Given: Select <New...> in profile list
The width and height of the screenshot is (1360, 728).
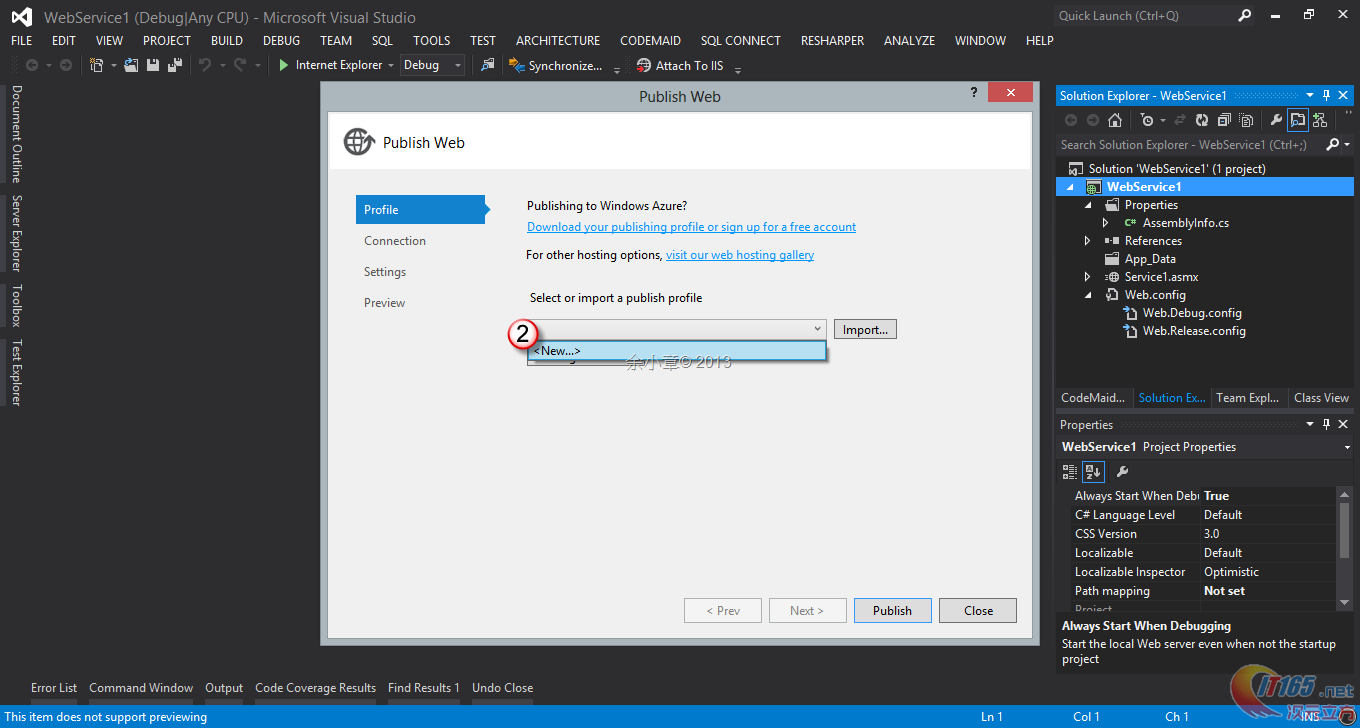Looking at the screenshot, I should pos(677,351).
